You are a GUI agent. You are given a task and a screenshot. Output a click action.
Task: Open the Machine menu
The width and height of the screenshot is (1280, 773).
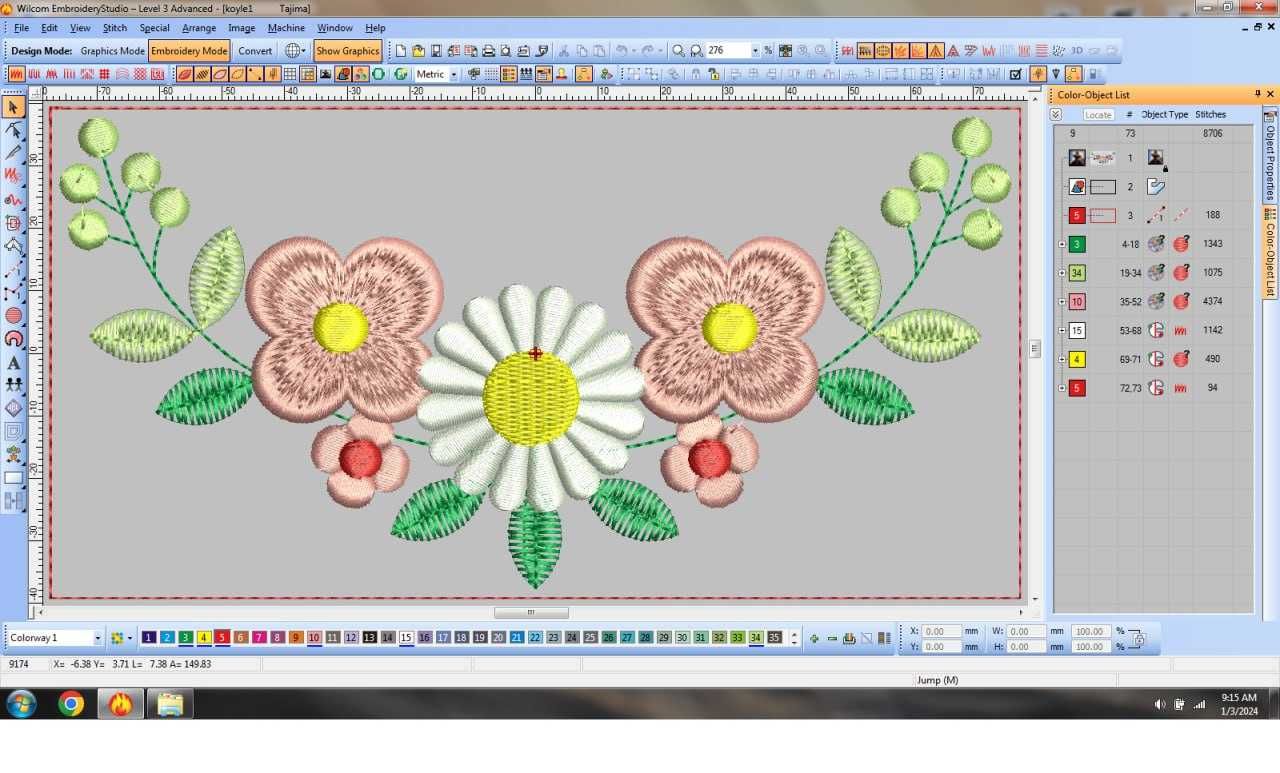click(286, 28)
